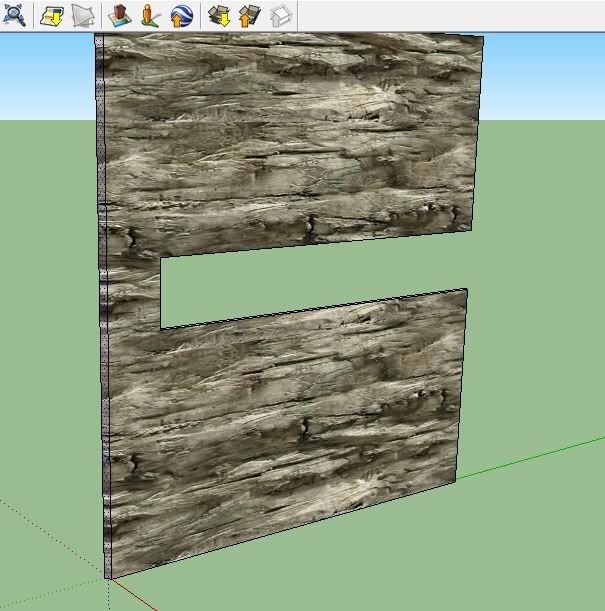Open the Add New Building tool

coord(120,16)
